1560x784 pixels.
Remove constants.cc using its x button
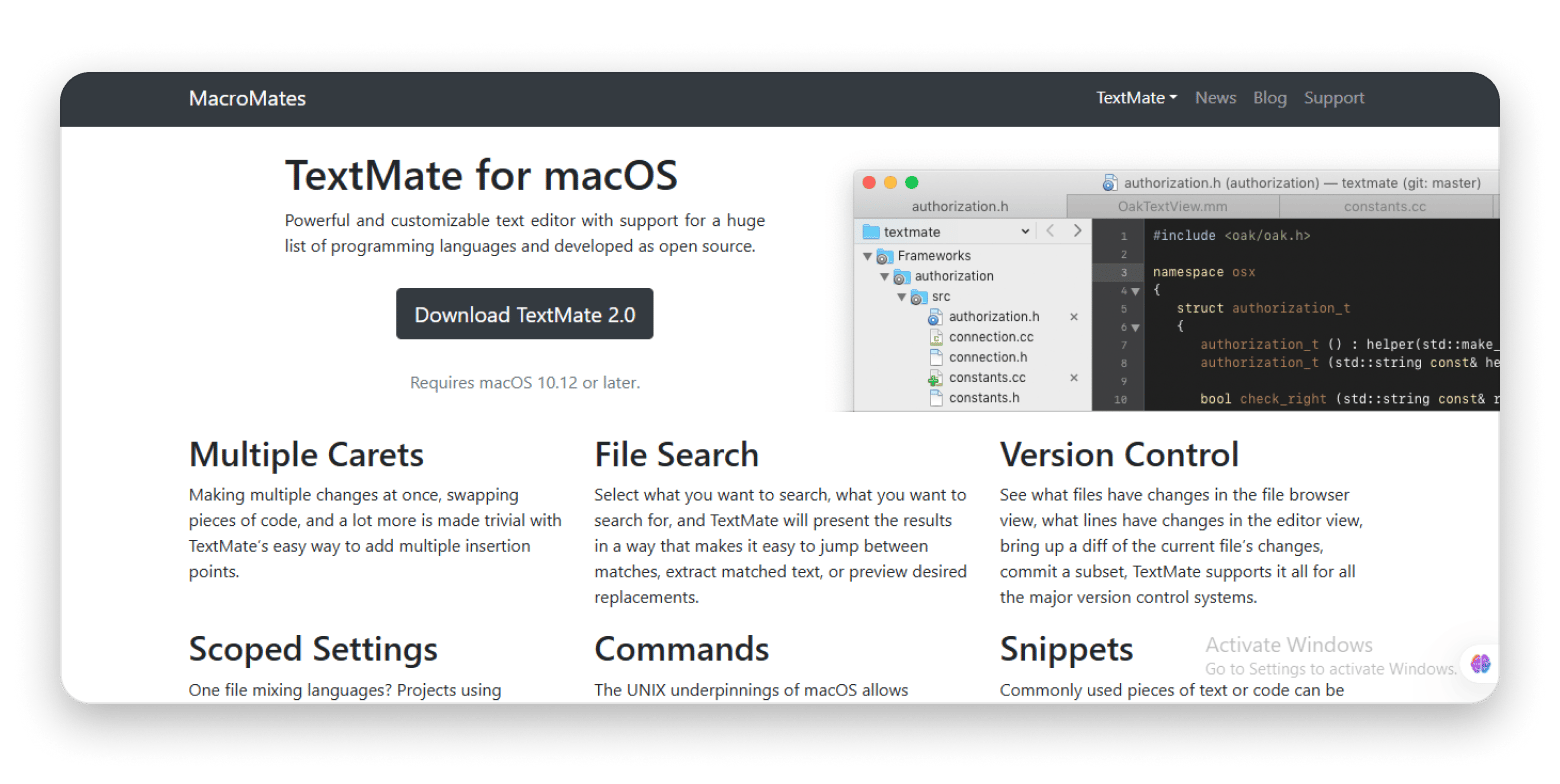pos(1074,378)
